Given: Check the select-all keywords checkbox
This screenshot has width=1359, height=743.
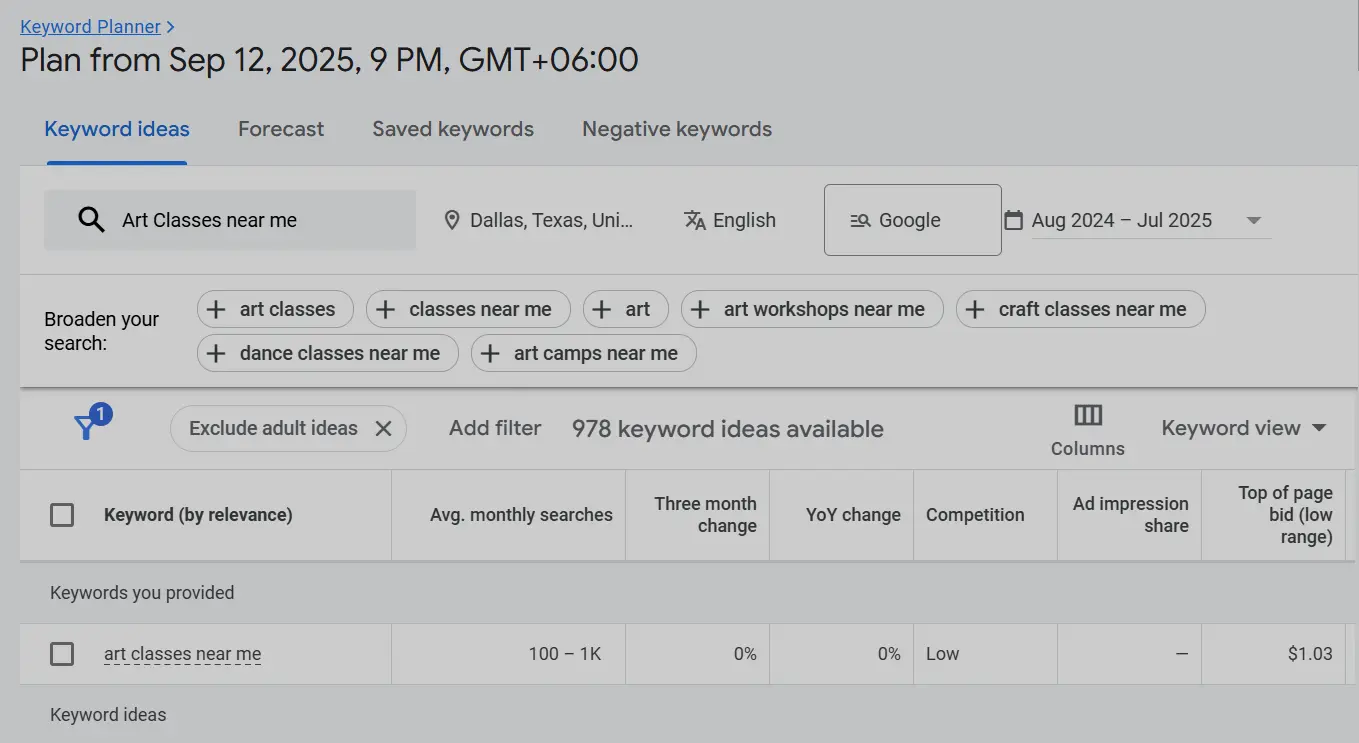Looking at the screenshot, I should (62, 514).
